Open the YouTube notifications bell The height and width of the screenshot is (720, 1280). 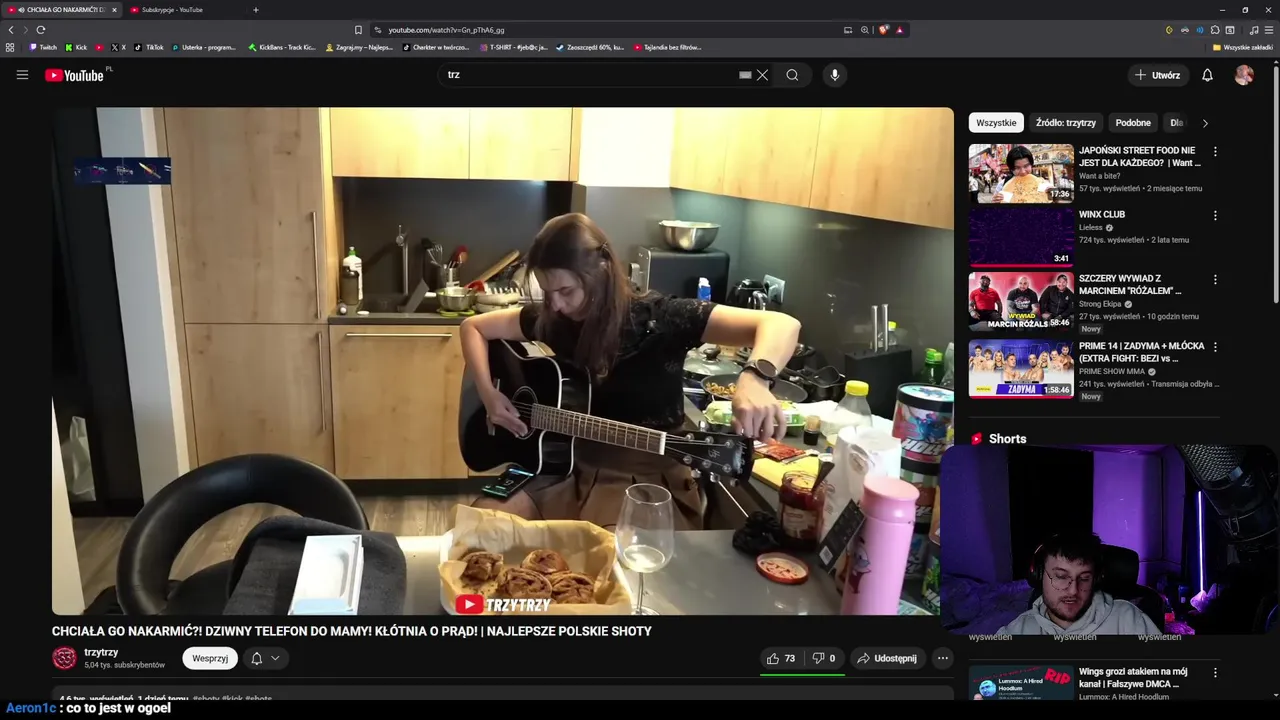coord(1207,75)
